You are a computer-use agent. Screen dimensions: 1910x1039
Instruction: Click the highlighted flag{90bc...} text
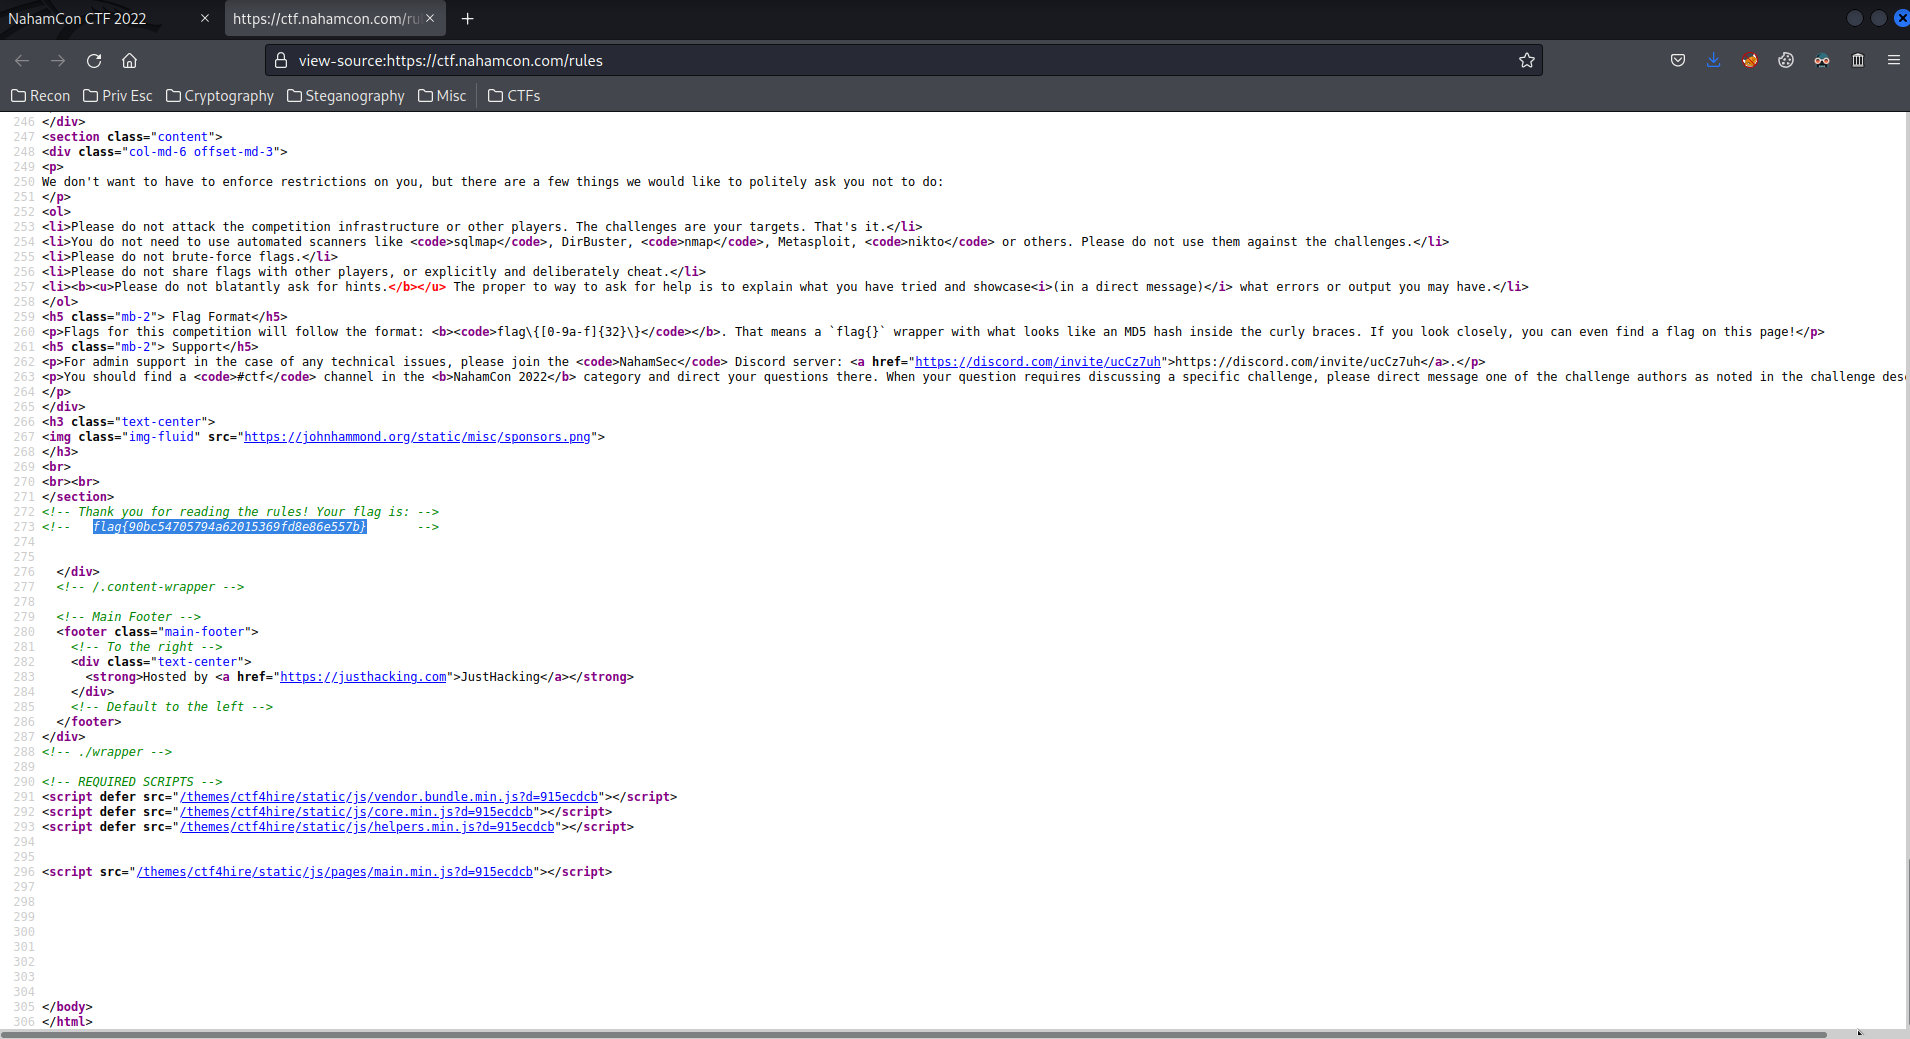tap(230, 527)
